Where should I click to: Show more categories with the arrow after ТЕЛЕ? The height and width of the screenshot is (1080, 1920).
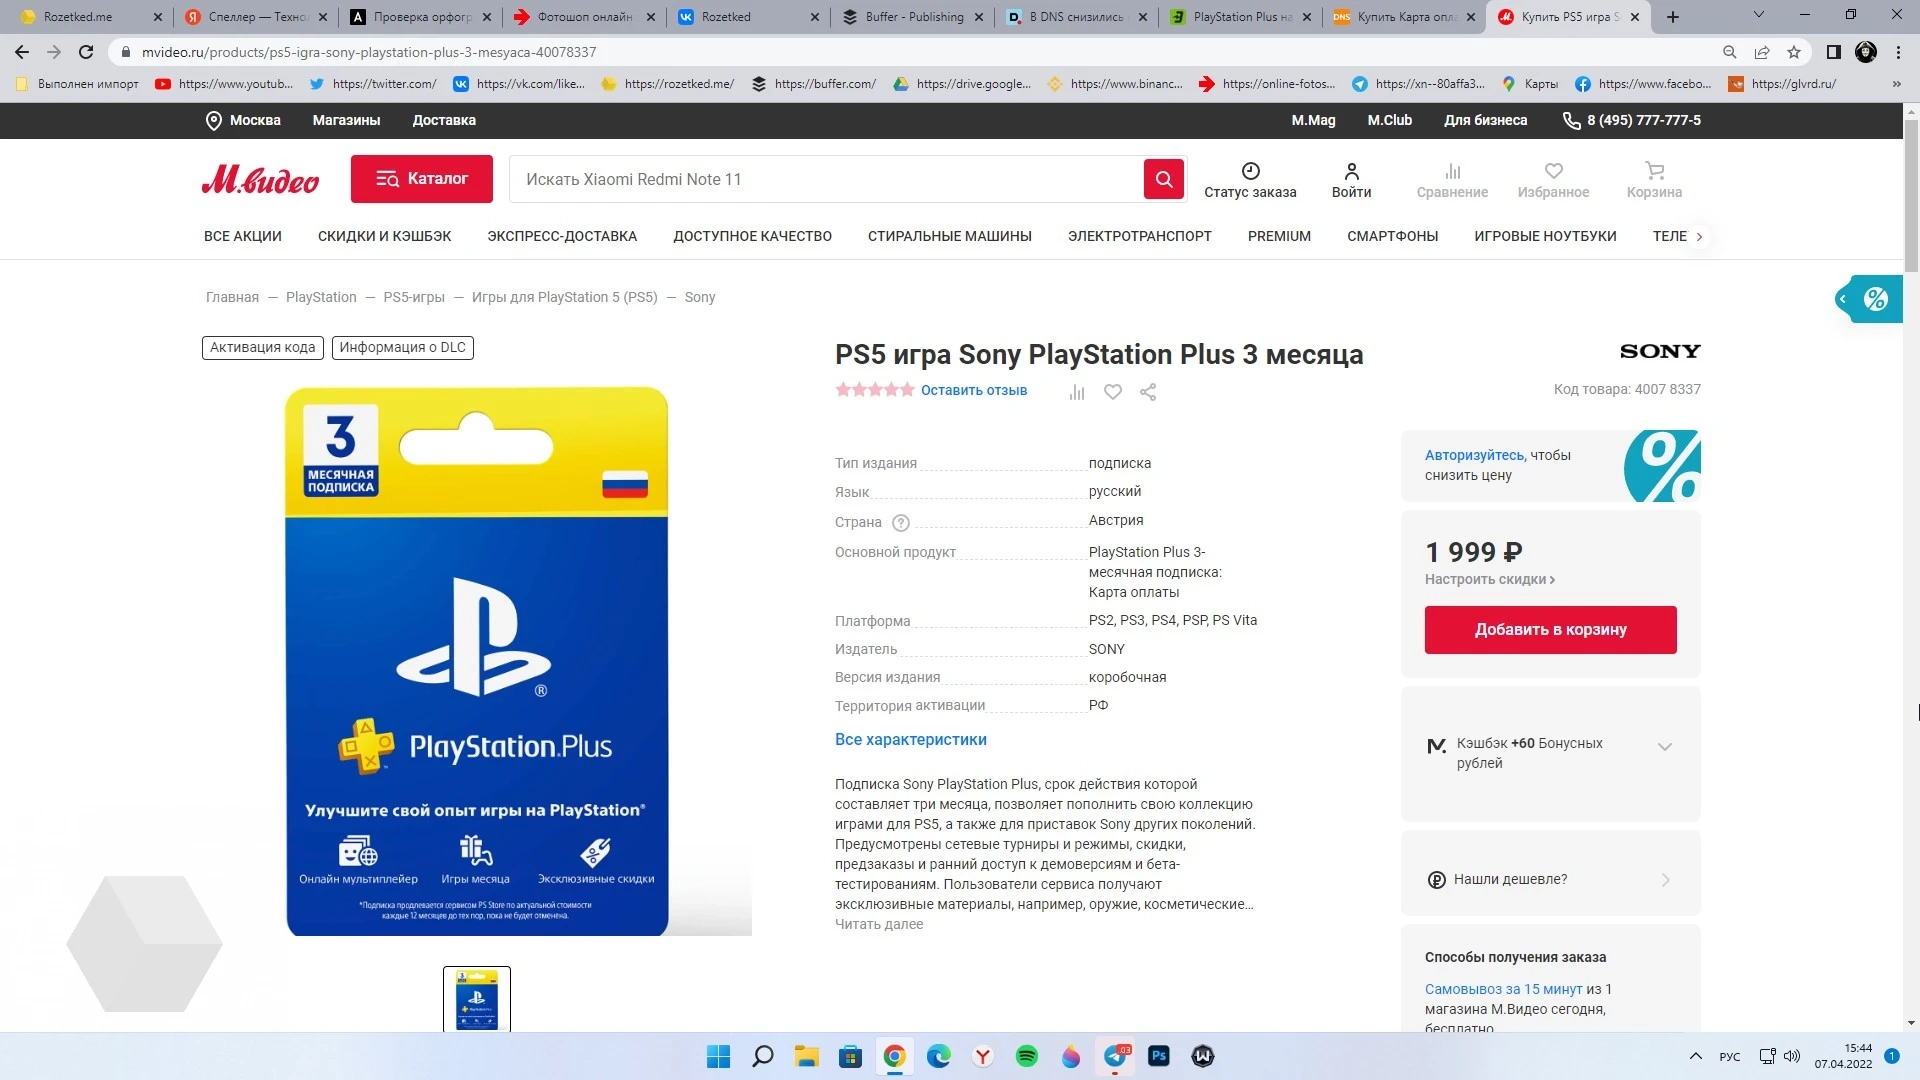pos(1699,237)
